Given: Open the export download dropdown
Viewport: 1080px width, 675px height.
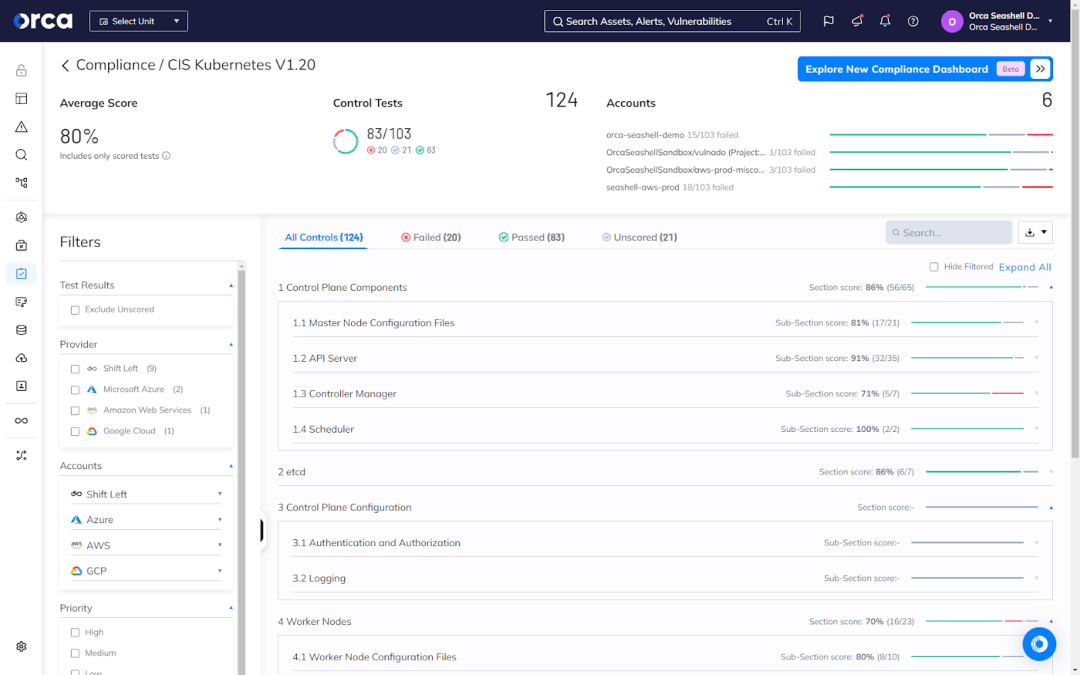Looking at the screenshot, I should click(x=1035, y=233).
